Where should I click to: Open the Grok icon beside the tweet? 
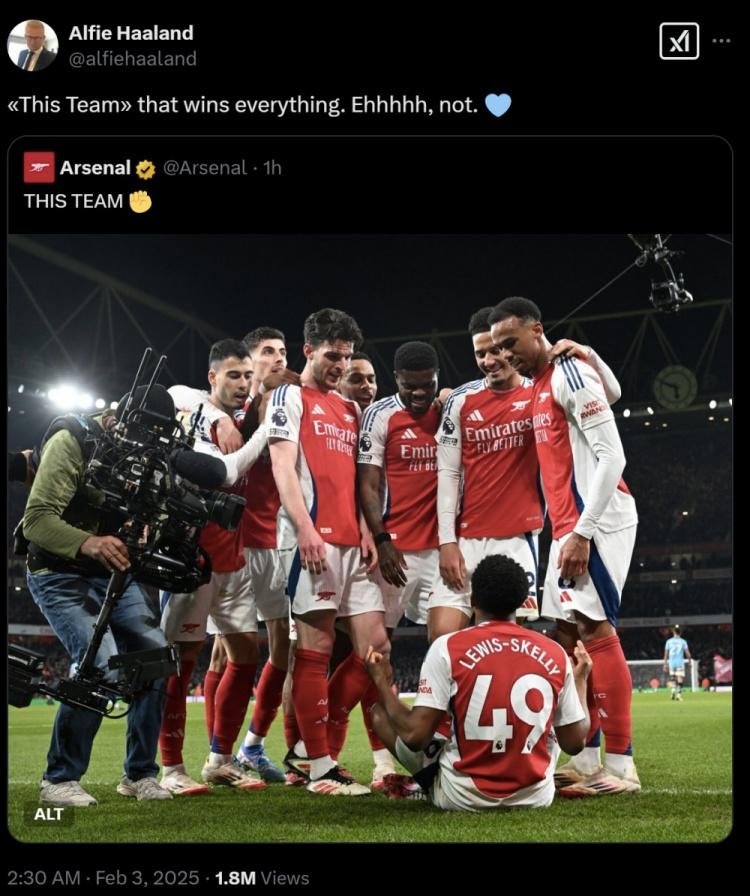click(679, 41)
